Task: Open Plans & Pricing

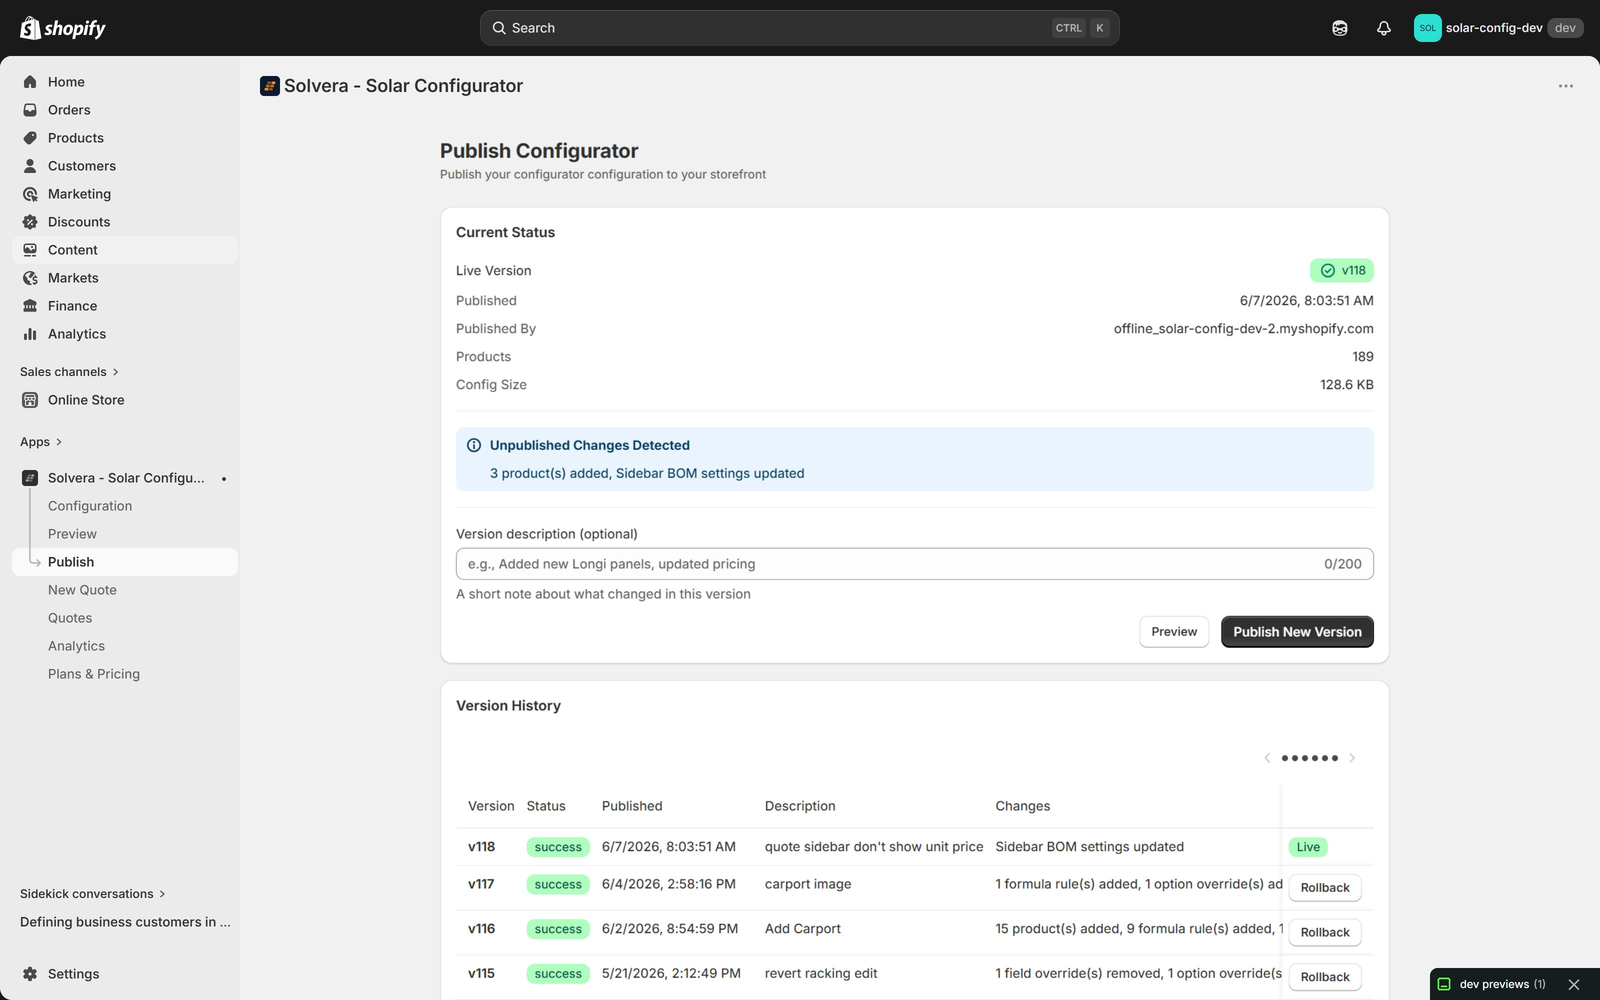Action: coord(94,674)
